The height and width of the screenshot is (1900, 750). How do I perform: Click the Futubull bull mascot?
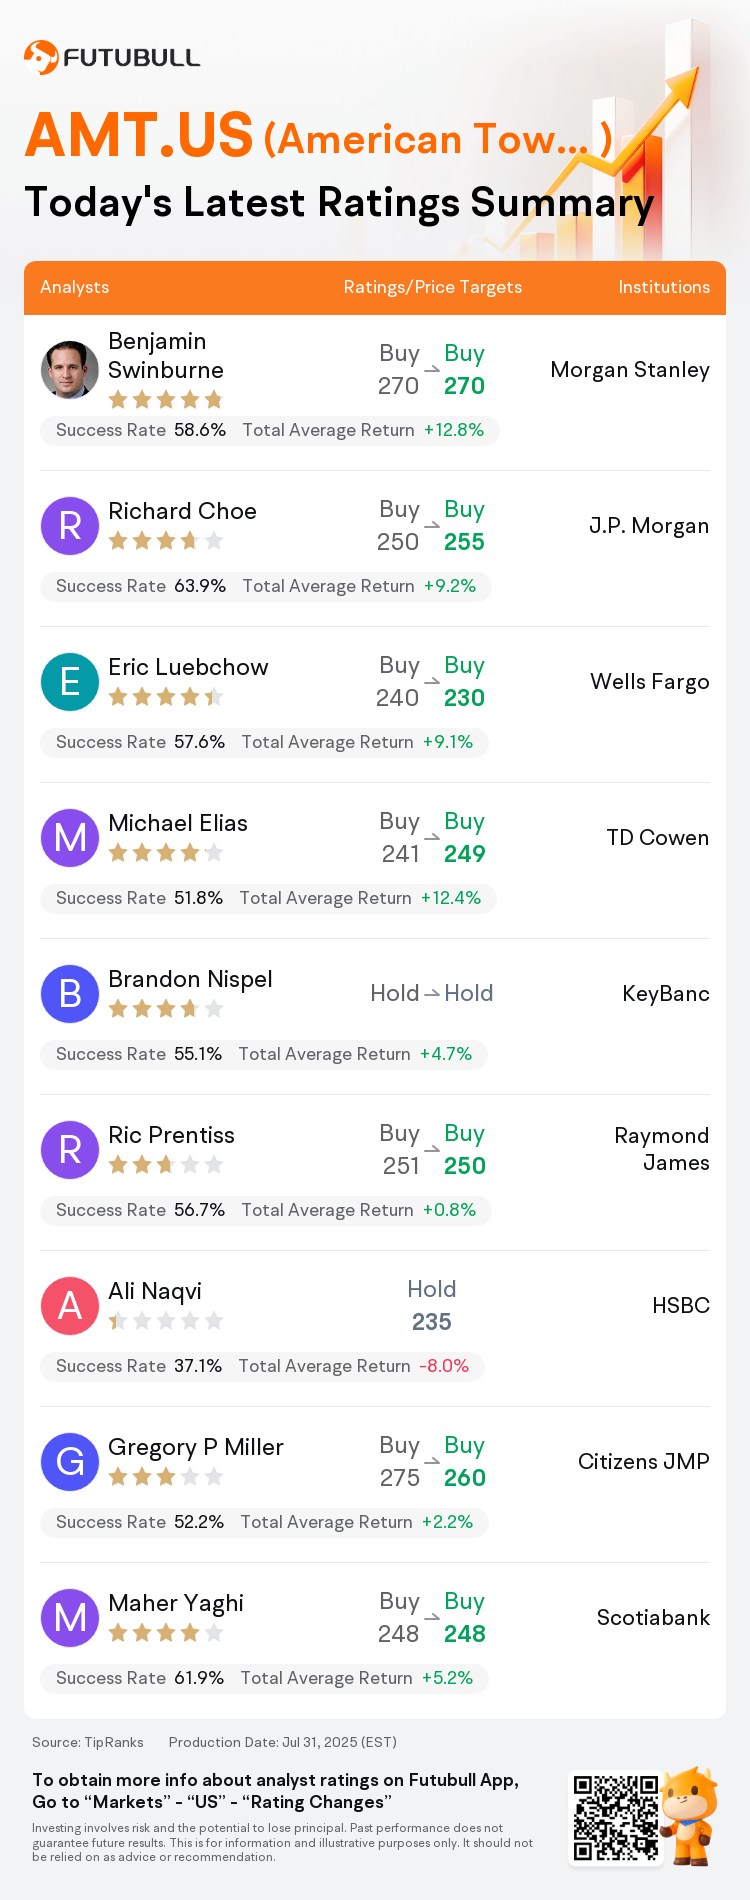(691, 1816)
